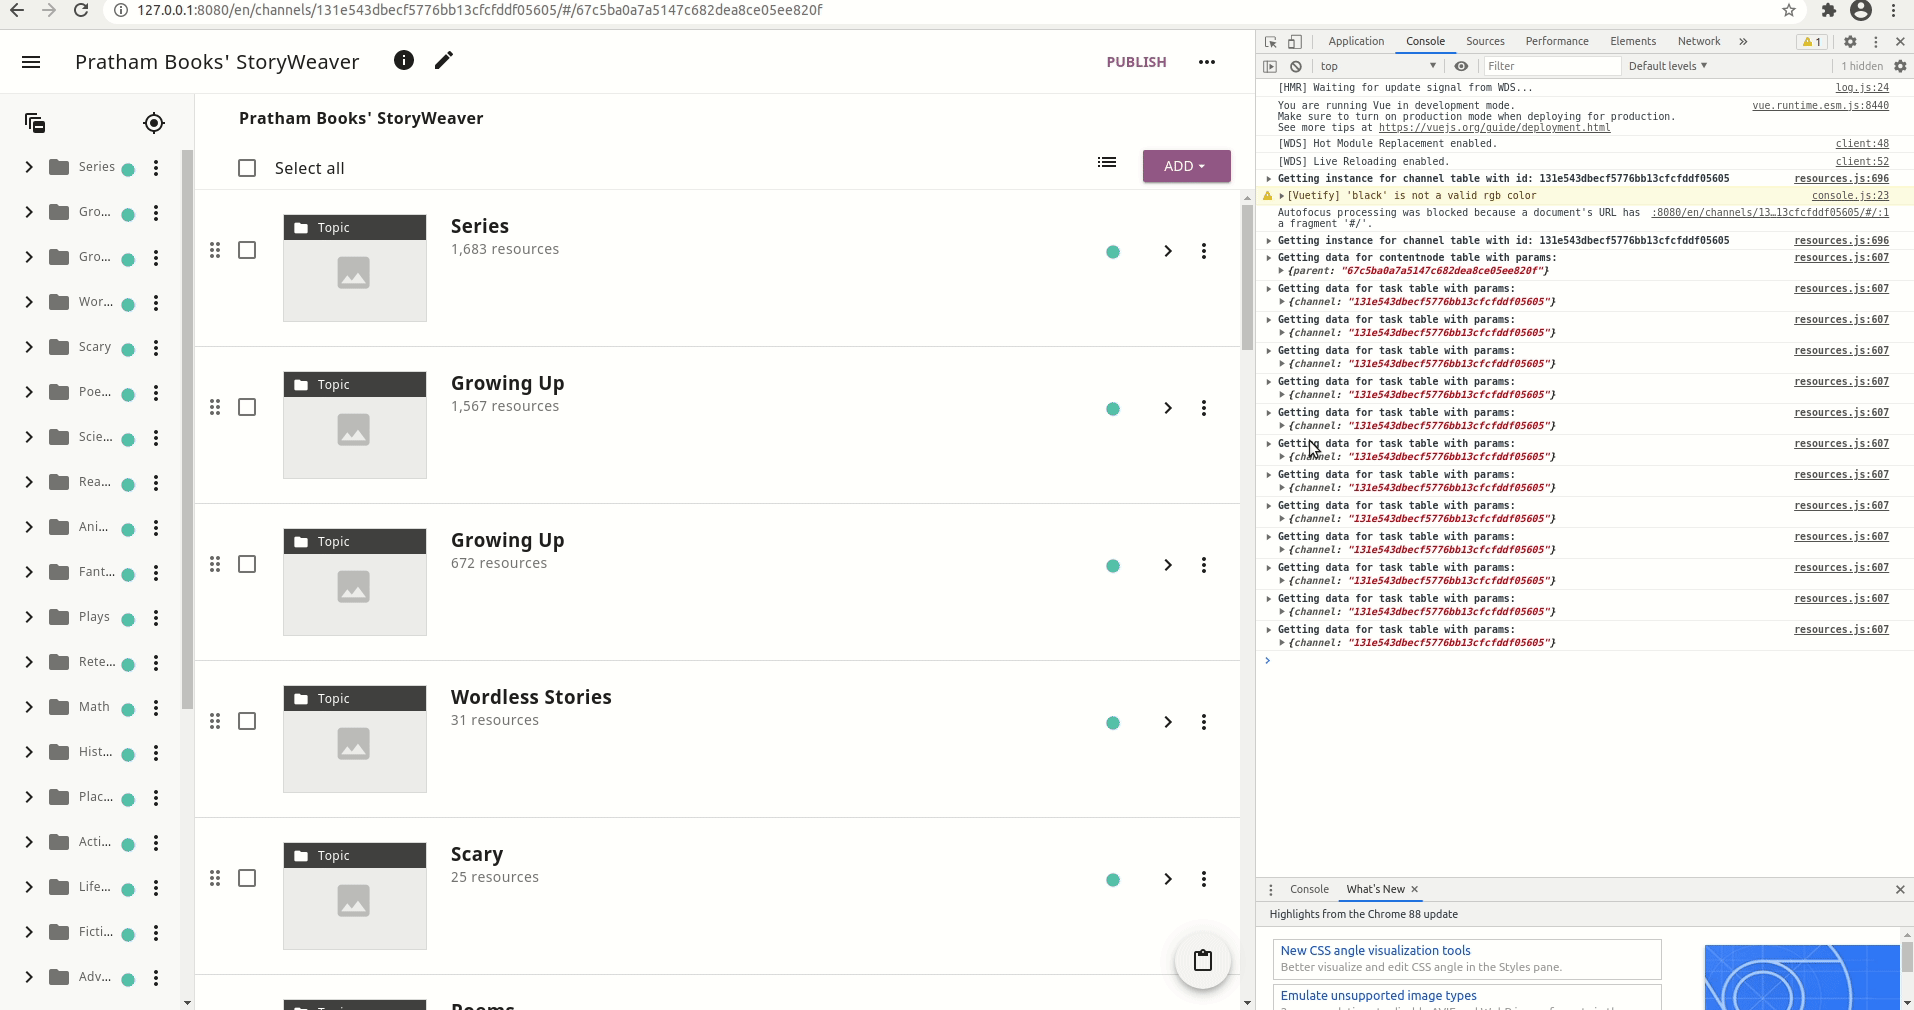Show more DevTools tabs chevron

[x=1743, y=42]
